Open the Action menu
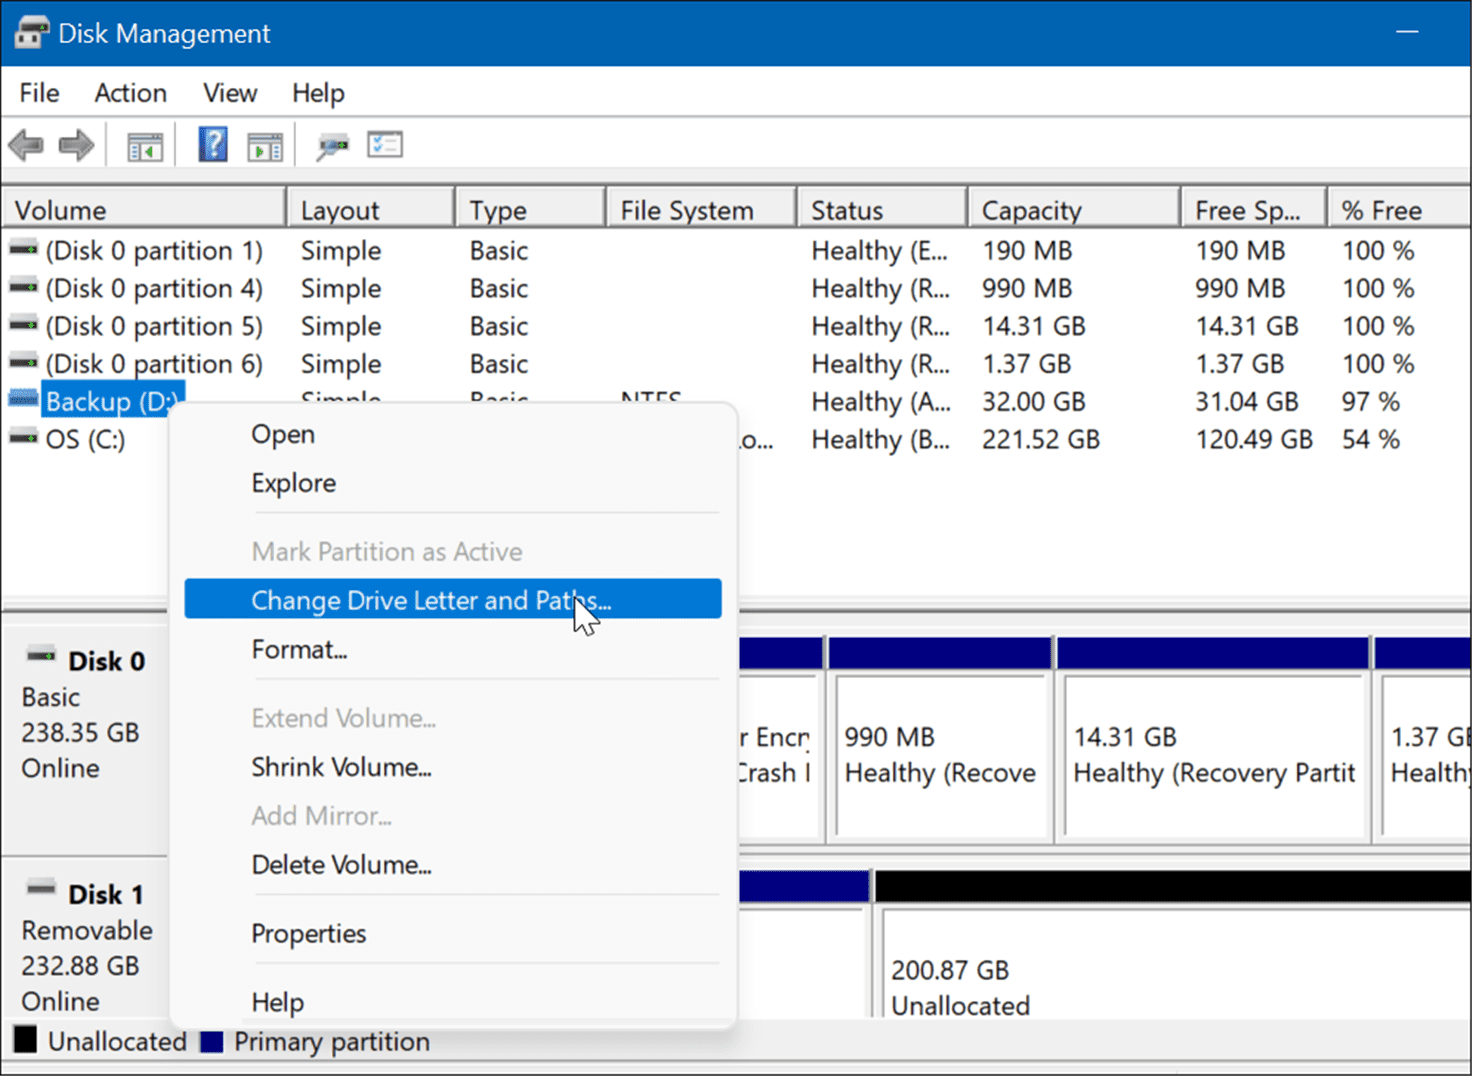The width and height of the screenshot is (1472, 1076). point(130,92)
